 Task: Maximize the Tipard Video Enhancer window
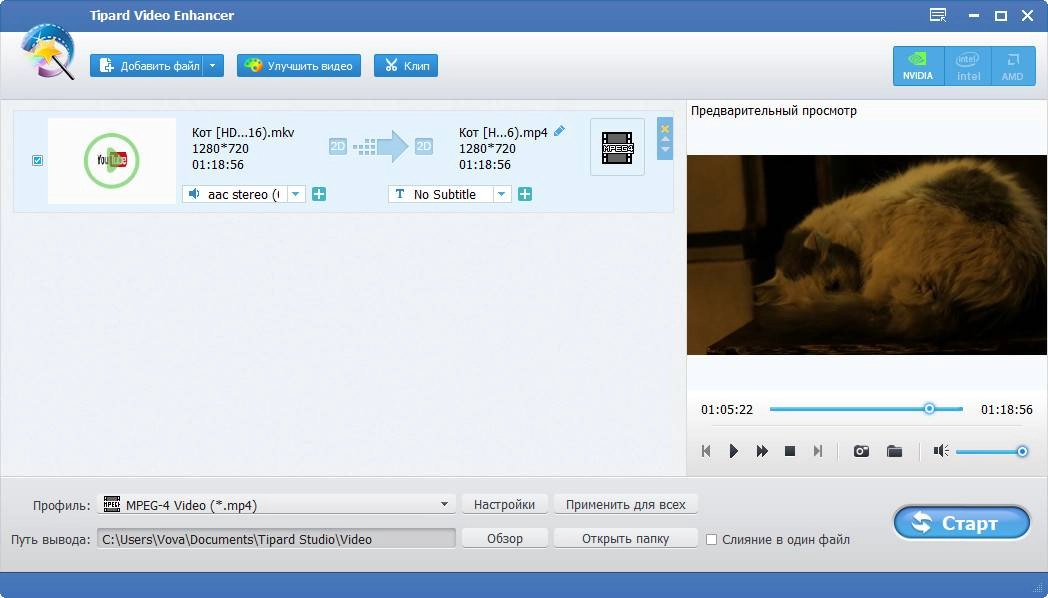1001,15
